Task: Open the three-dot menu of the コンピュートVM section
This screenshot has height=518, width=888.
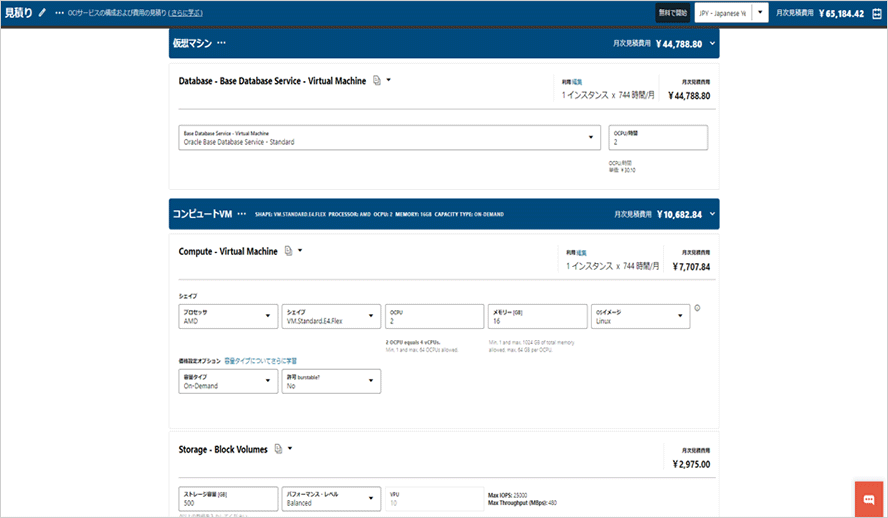Action: coord(242,214)
